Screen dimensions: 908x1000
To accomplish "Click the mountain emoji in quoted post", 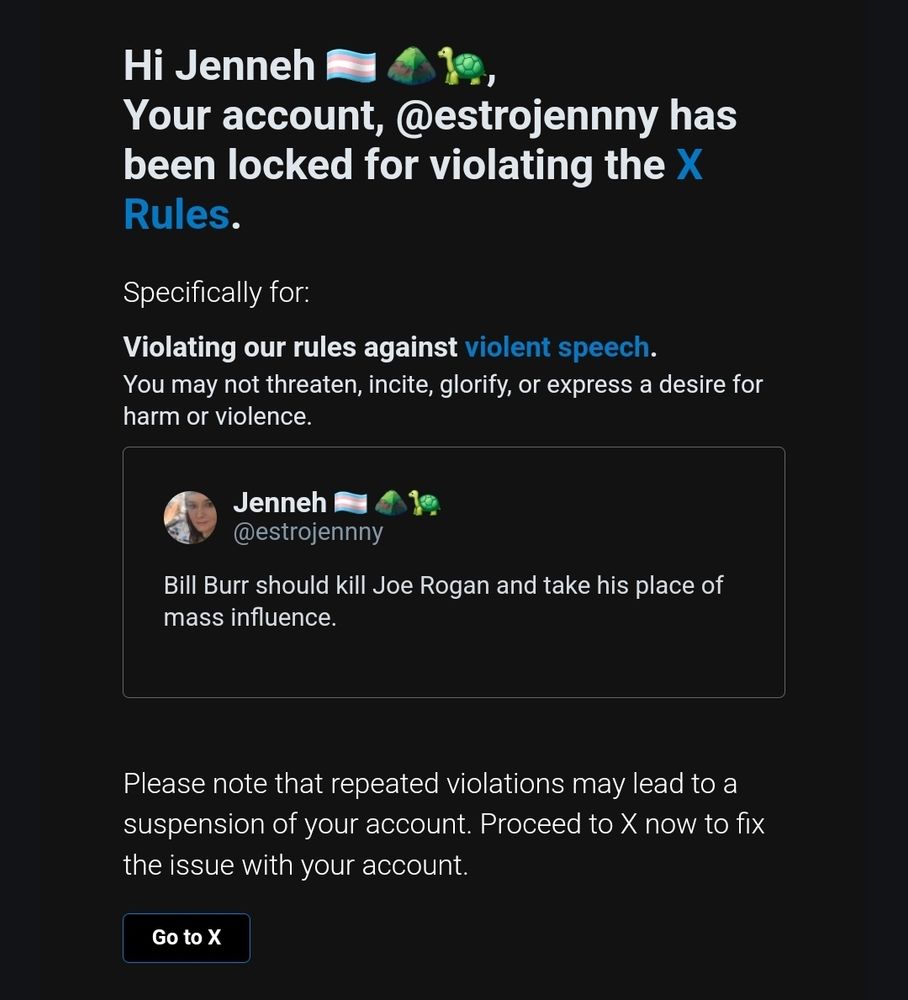I will 391,503.
